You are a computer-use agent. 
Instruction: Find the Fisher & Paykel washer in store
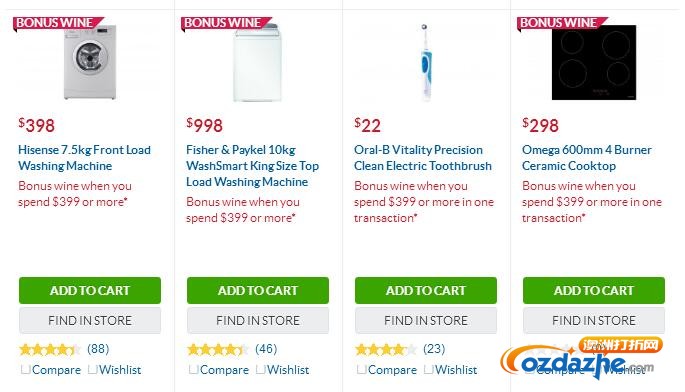click(258, 320)
